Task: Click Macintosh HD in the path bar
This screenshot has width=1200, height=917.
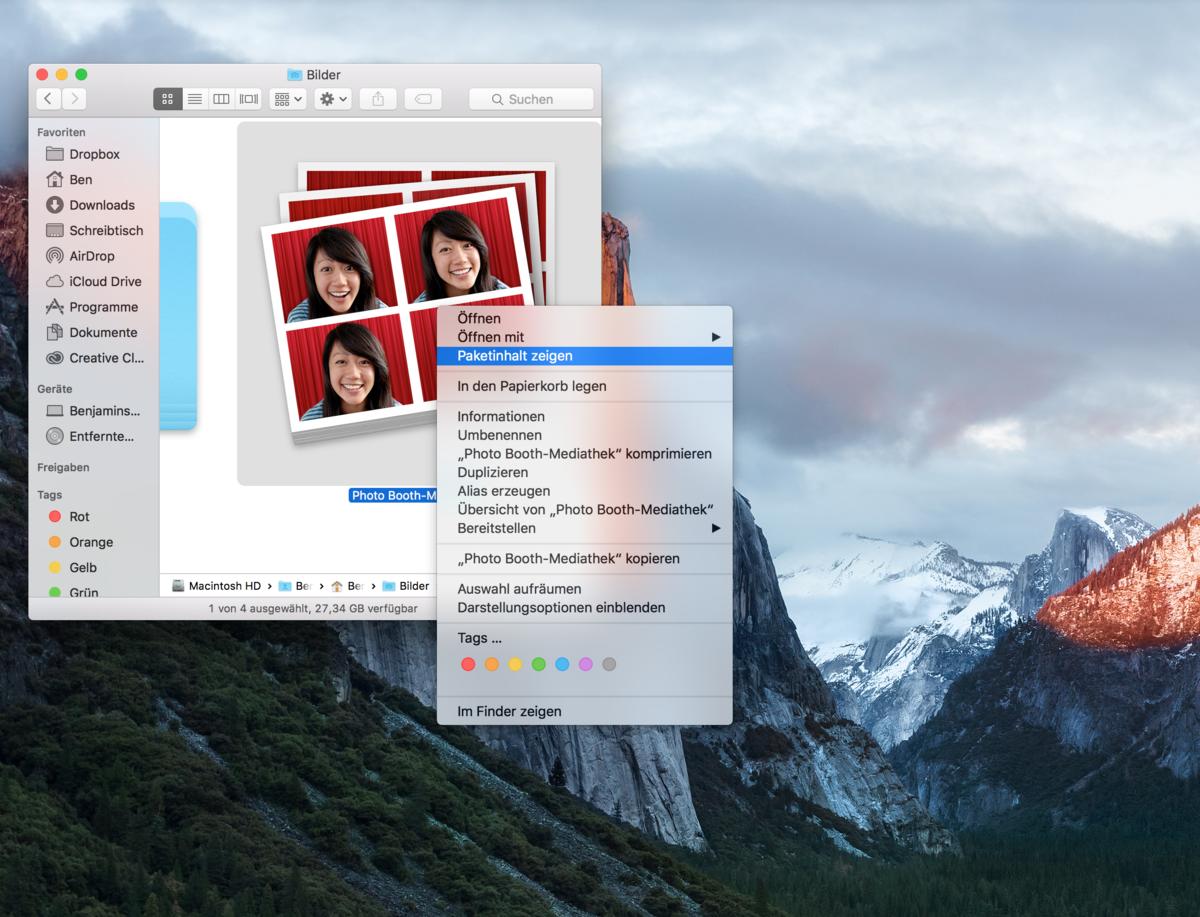Action: tap(216, 586)
